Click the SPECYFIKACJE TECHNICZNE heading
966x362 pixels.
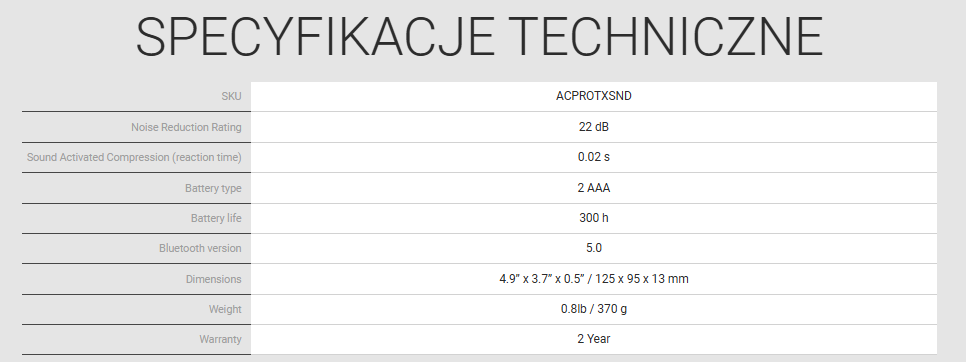tap(479, 37)
